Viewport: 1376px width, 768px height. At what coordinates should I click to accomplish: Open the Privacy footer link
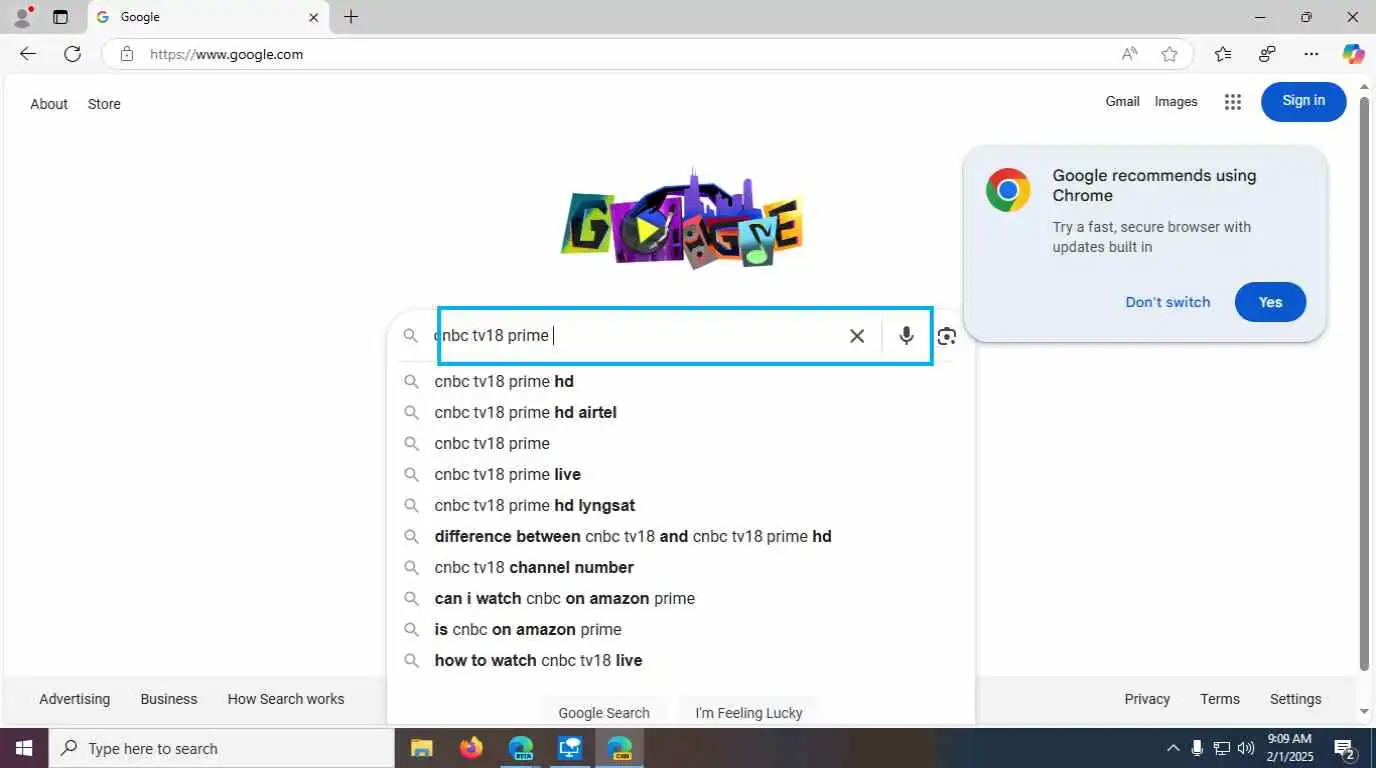[1147, 699]
